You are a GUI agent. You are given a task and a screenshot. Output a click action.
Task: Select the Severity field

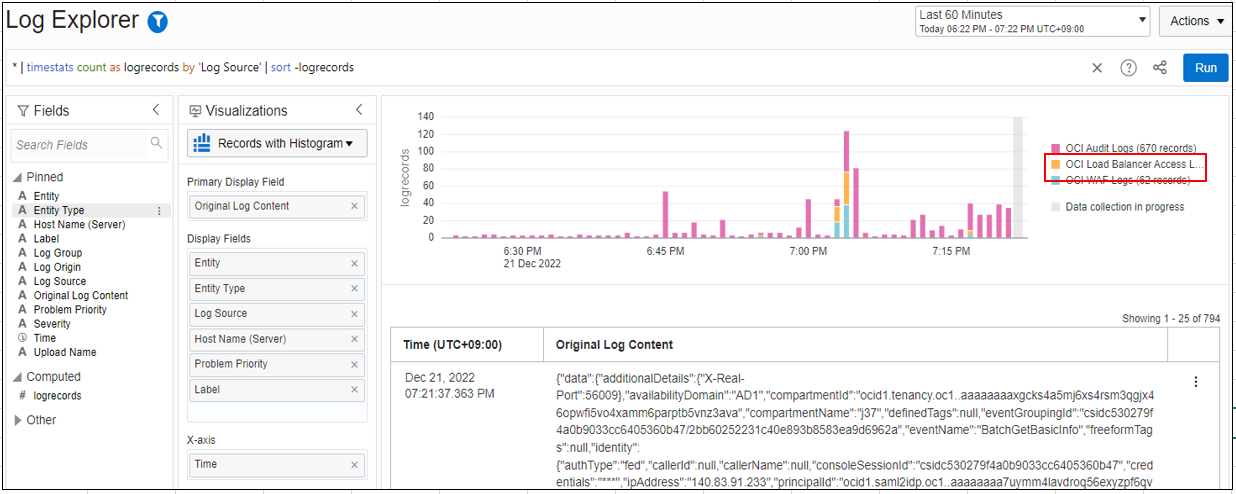point(52,324)
